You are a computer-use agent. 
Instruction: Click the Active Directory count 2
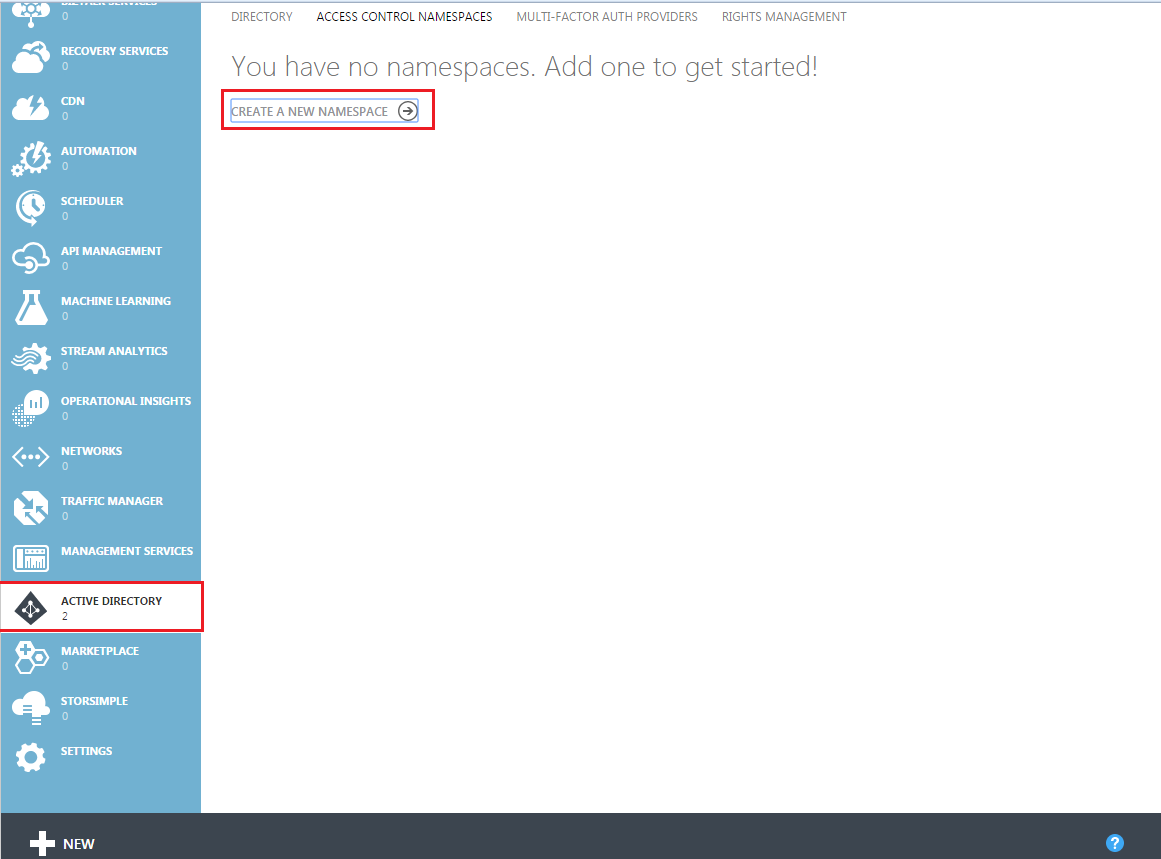coord(65,616)
